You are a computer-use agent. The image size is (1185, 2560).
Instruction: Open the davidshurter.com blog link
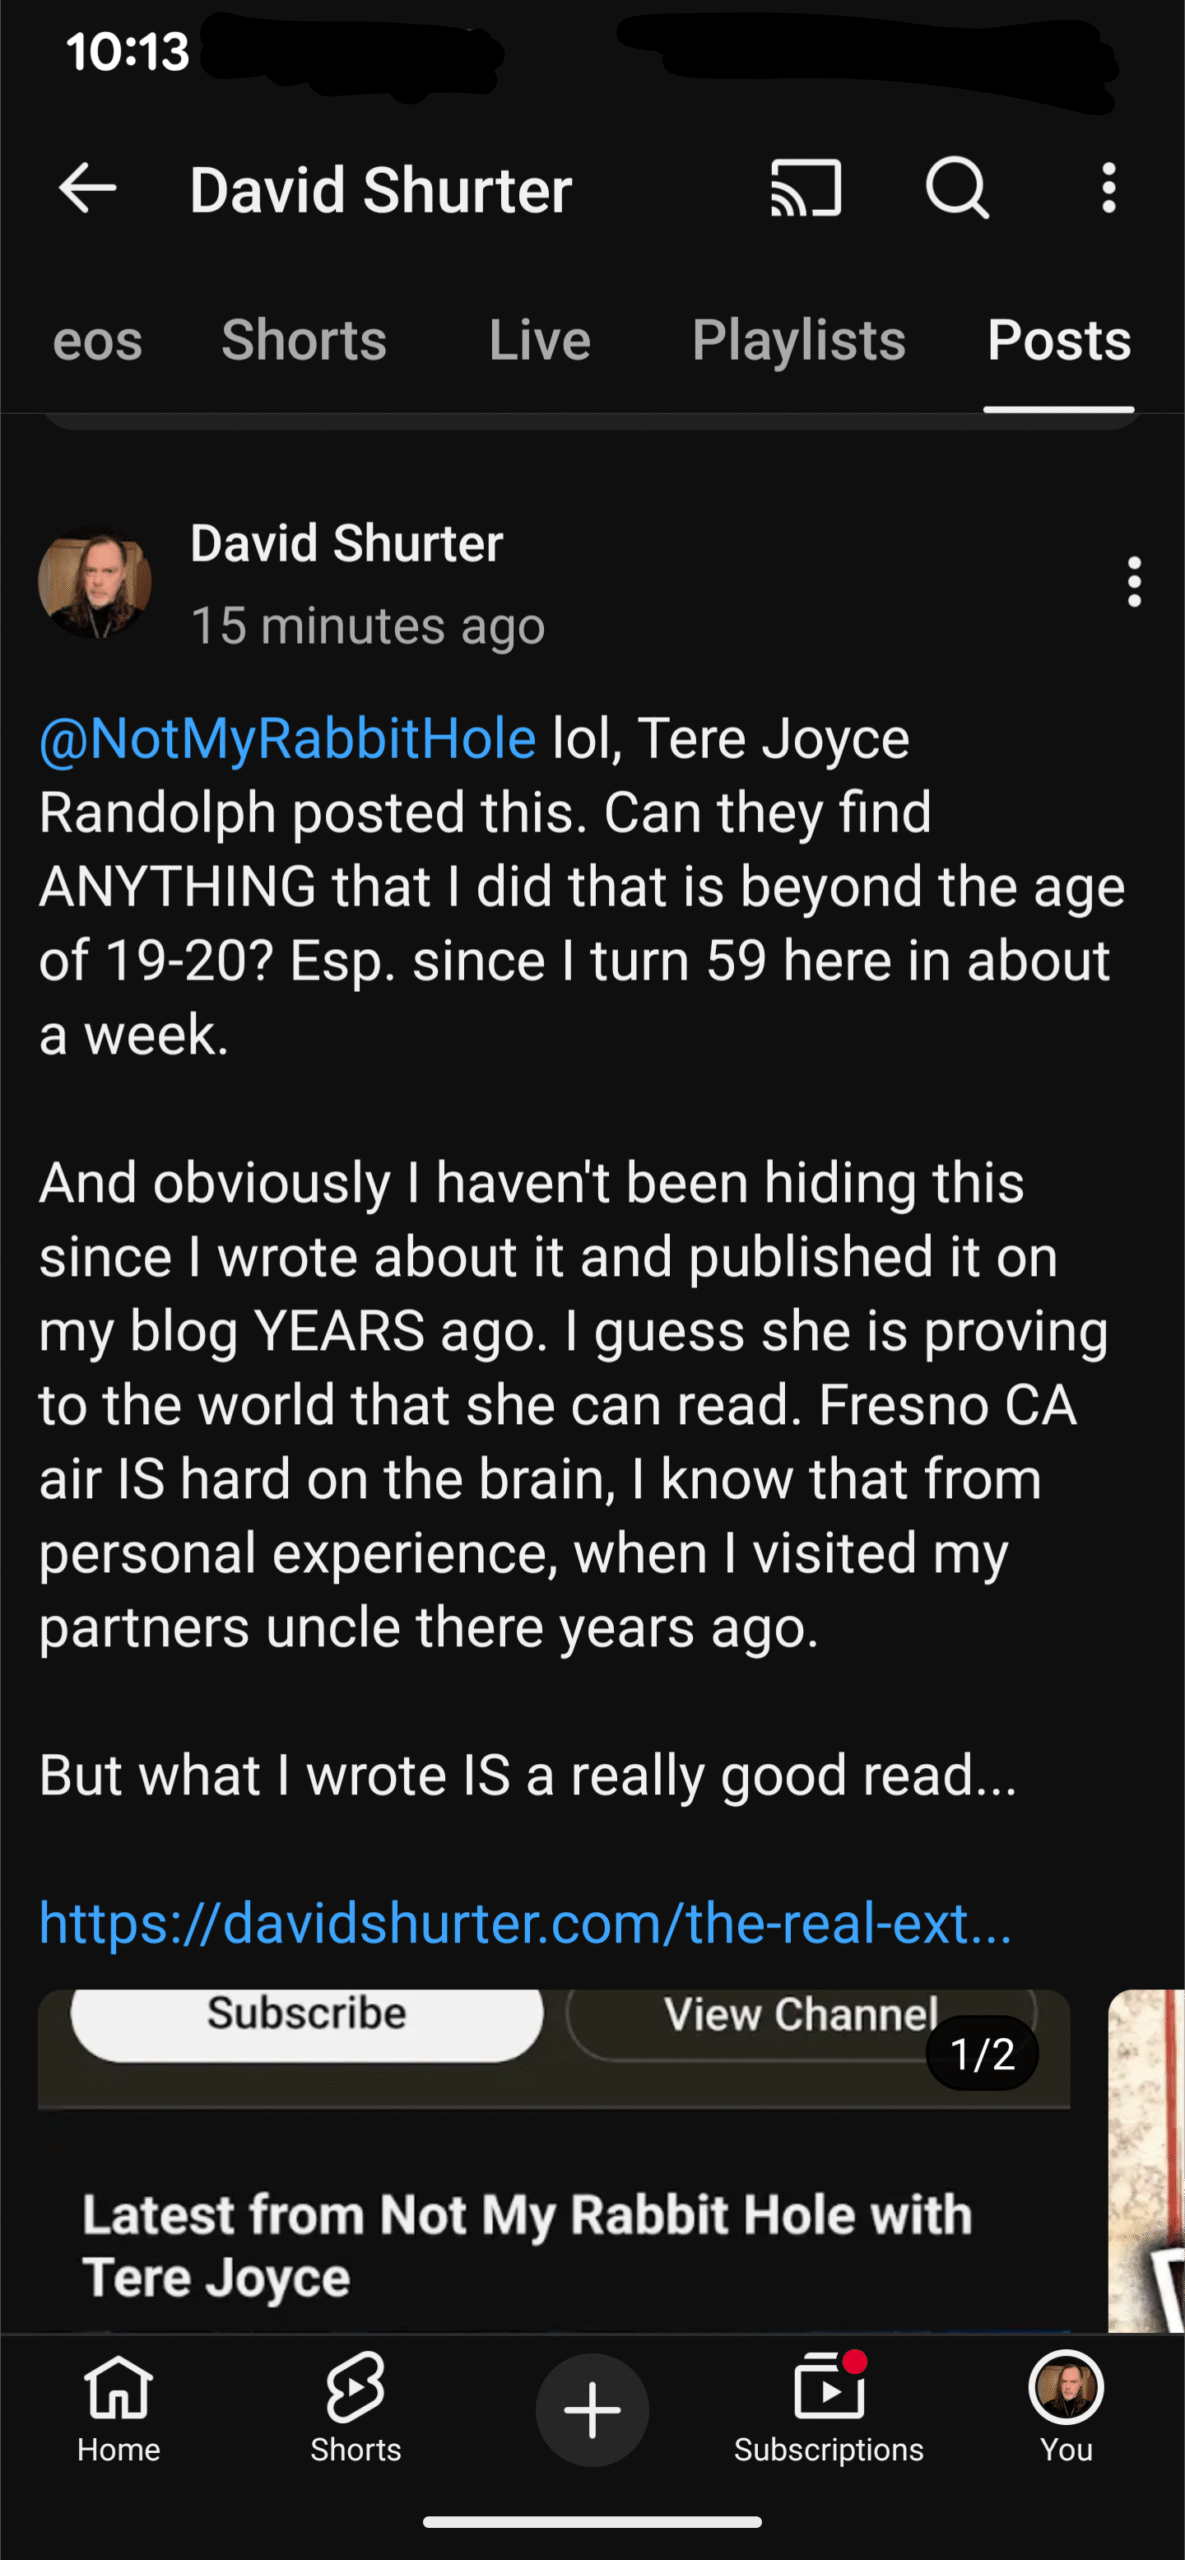pos(525,1923)
